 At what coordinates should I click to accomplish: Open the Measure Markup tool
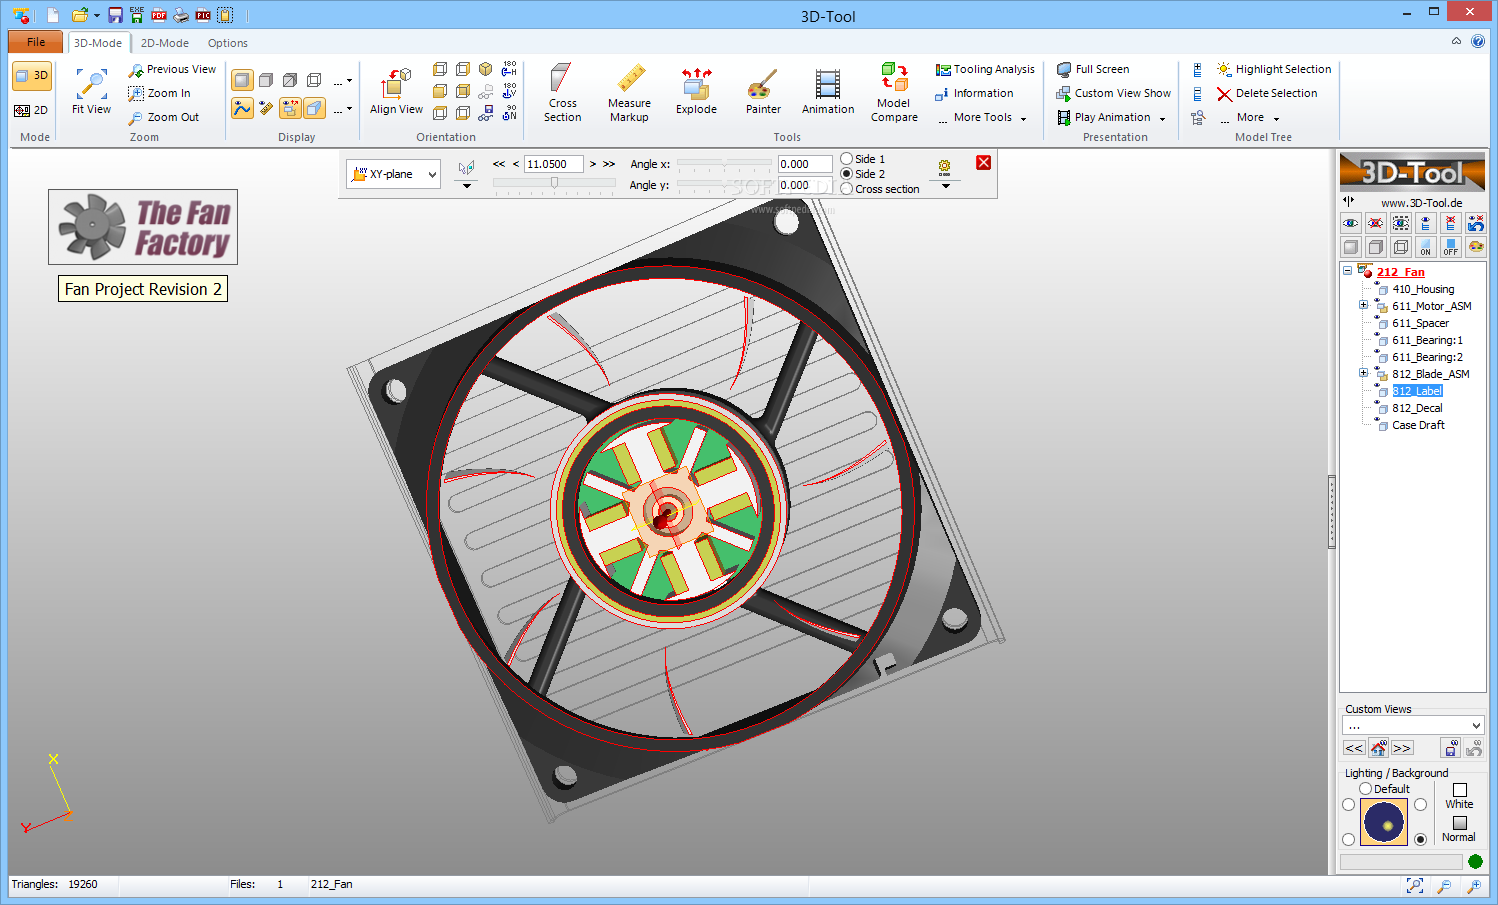click(629, 92)
